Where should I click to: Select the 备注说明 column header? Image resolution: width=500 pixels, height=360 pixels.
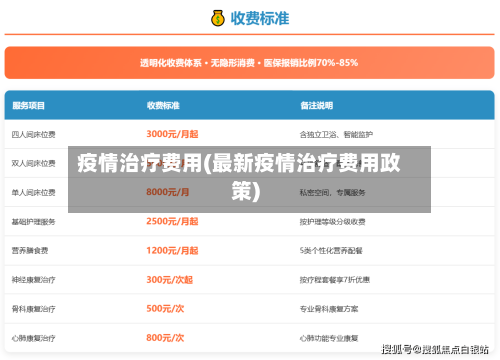(317, 106)
